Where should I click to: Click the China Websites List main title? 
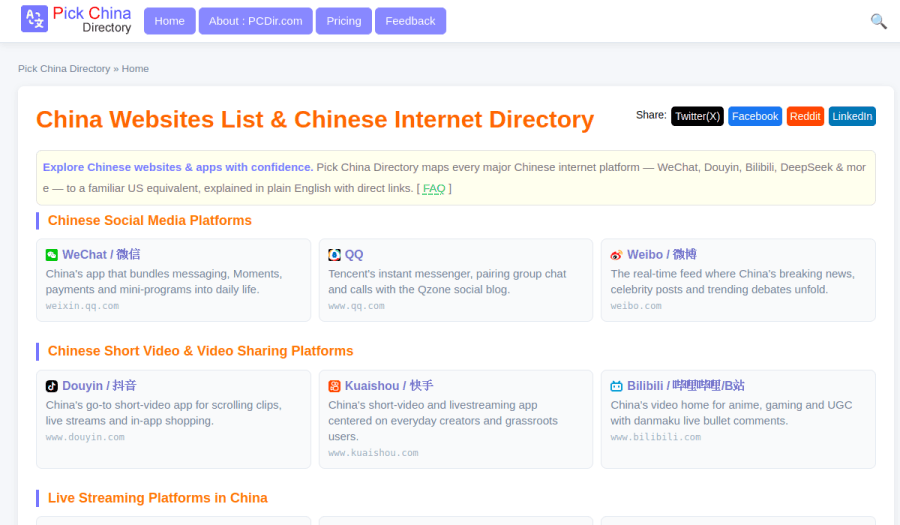coord(315,119)
